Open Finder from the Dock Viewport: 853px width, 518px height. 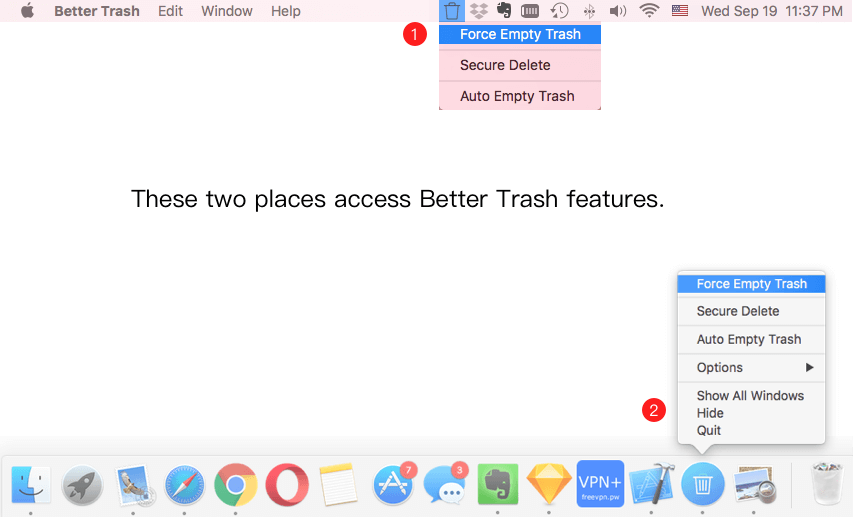[31, 484]
